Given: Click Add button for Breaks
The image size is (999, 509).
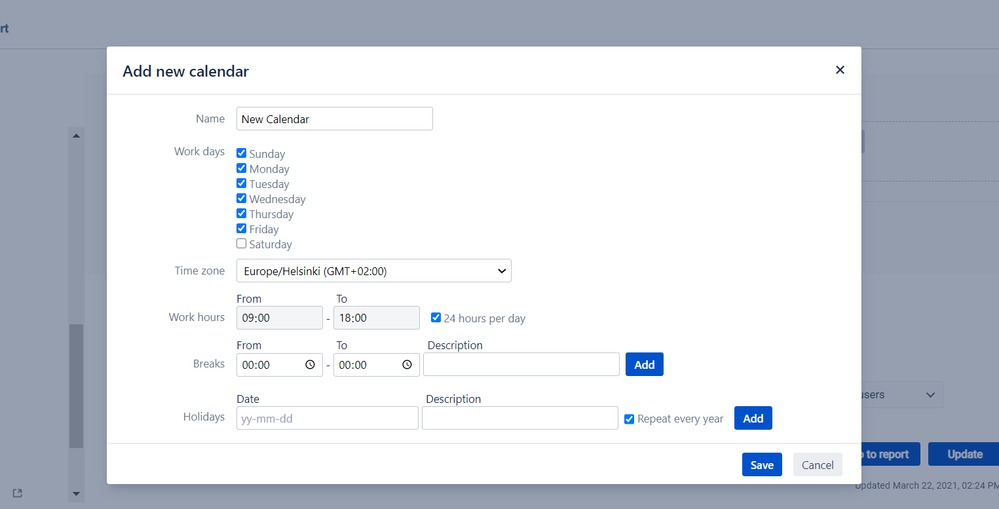Looking at the screenshot, I should coord(644,364).
